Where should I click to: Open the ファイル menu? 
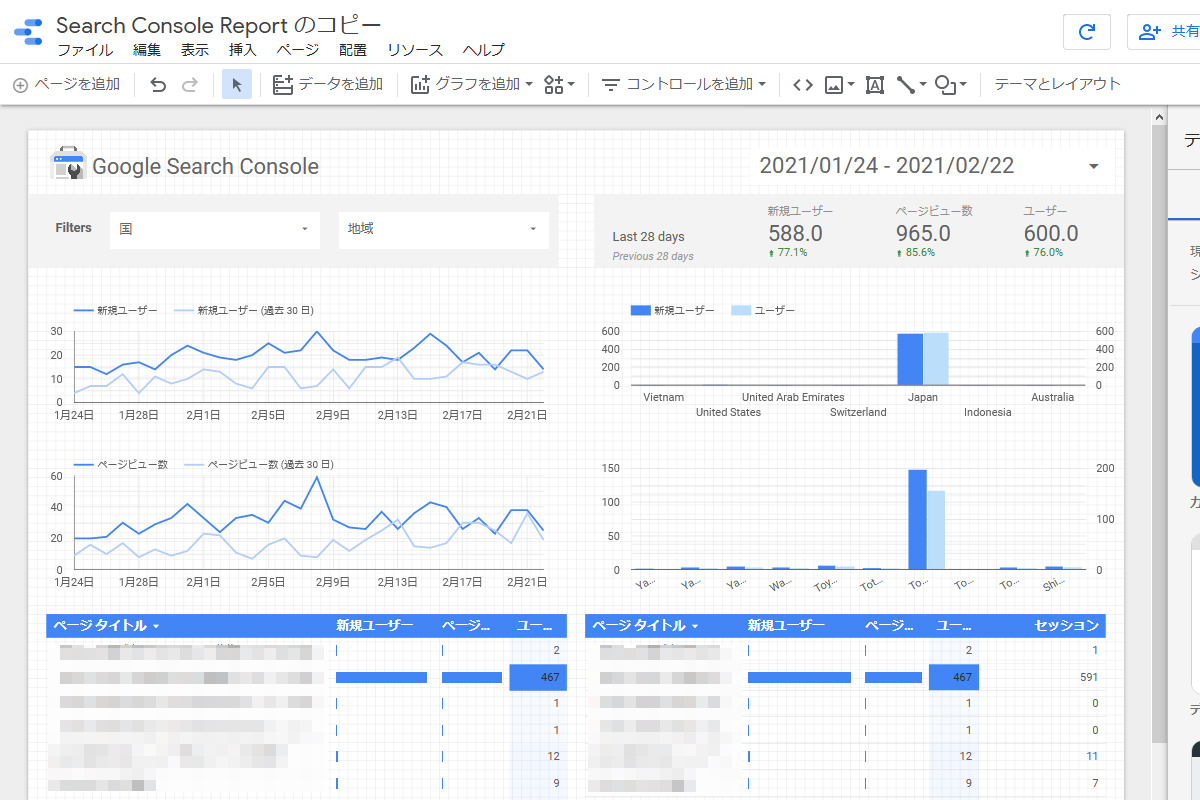pos(85,50)
